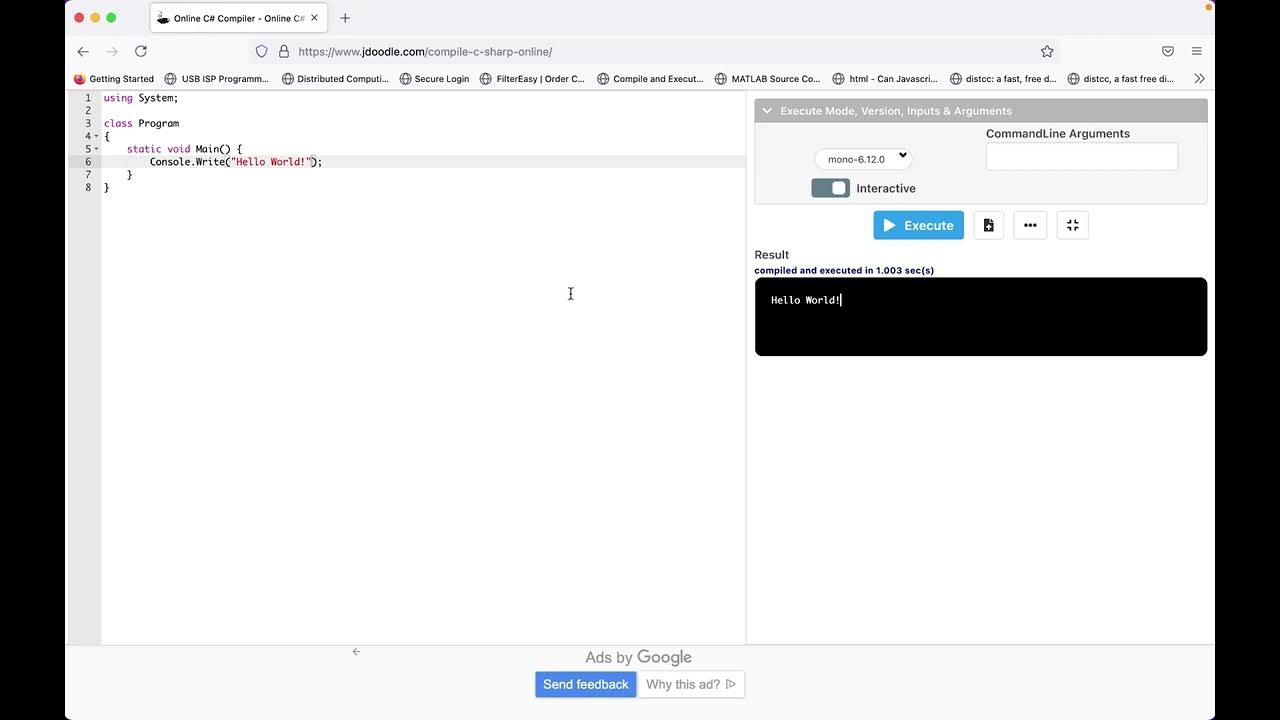Viewport: 1280px width, 720px height.
Task: Click the Execute button to run code
Action: (918, 225)
